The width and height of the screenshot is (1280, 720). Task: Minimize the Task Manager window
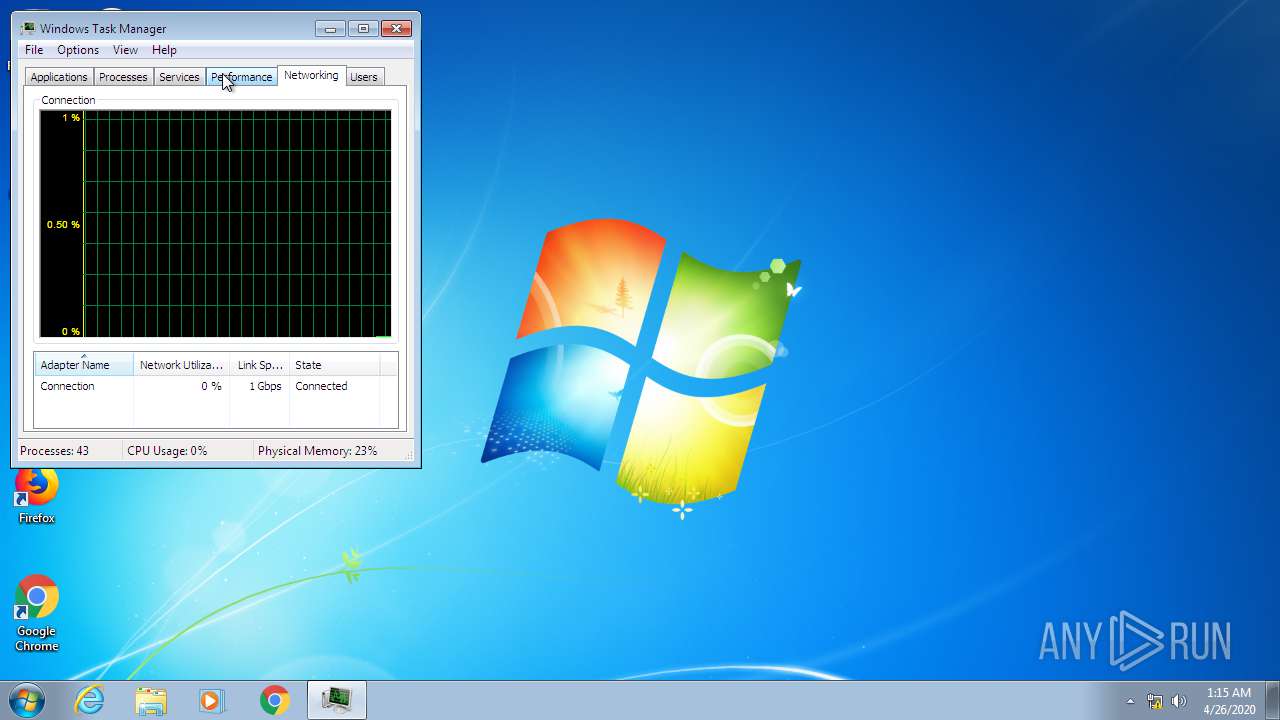330,28
